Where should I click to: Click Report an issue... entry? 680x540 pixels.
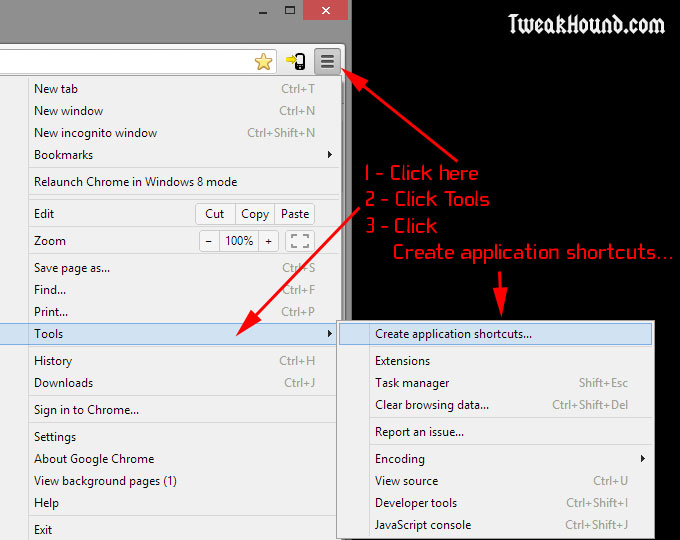click(495, 432)
